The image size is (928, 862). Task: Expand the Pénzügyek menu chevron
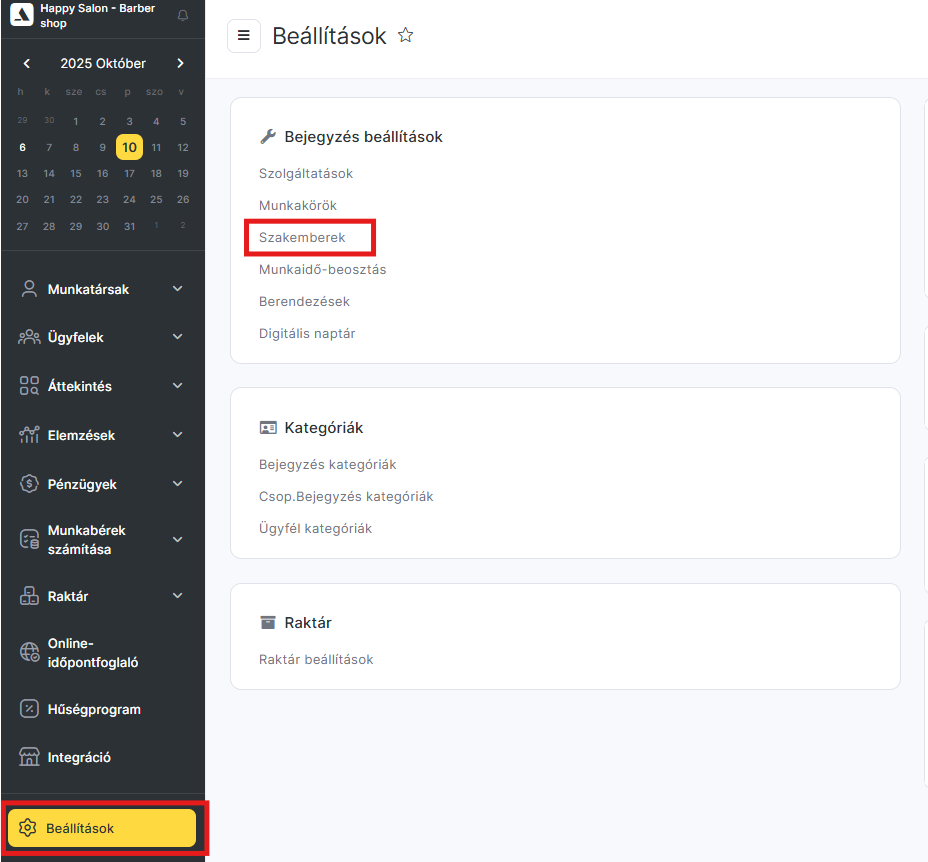click(178, 484)
